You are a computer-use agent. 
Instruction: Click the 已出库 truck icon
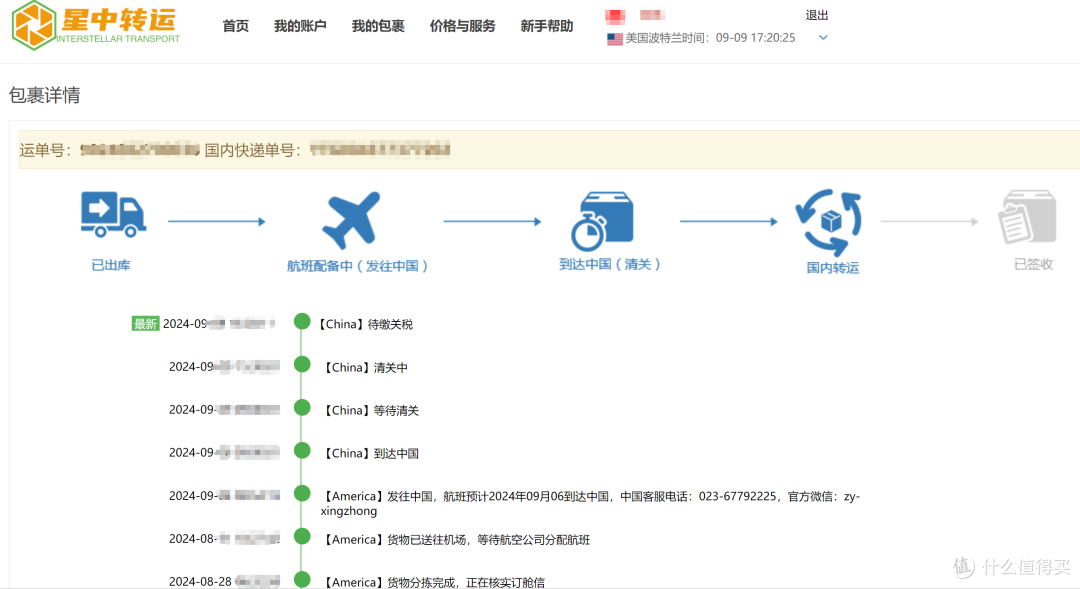coord(113,214)
